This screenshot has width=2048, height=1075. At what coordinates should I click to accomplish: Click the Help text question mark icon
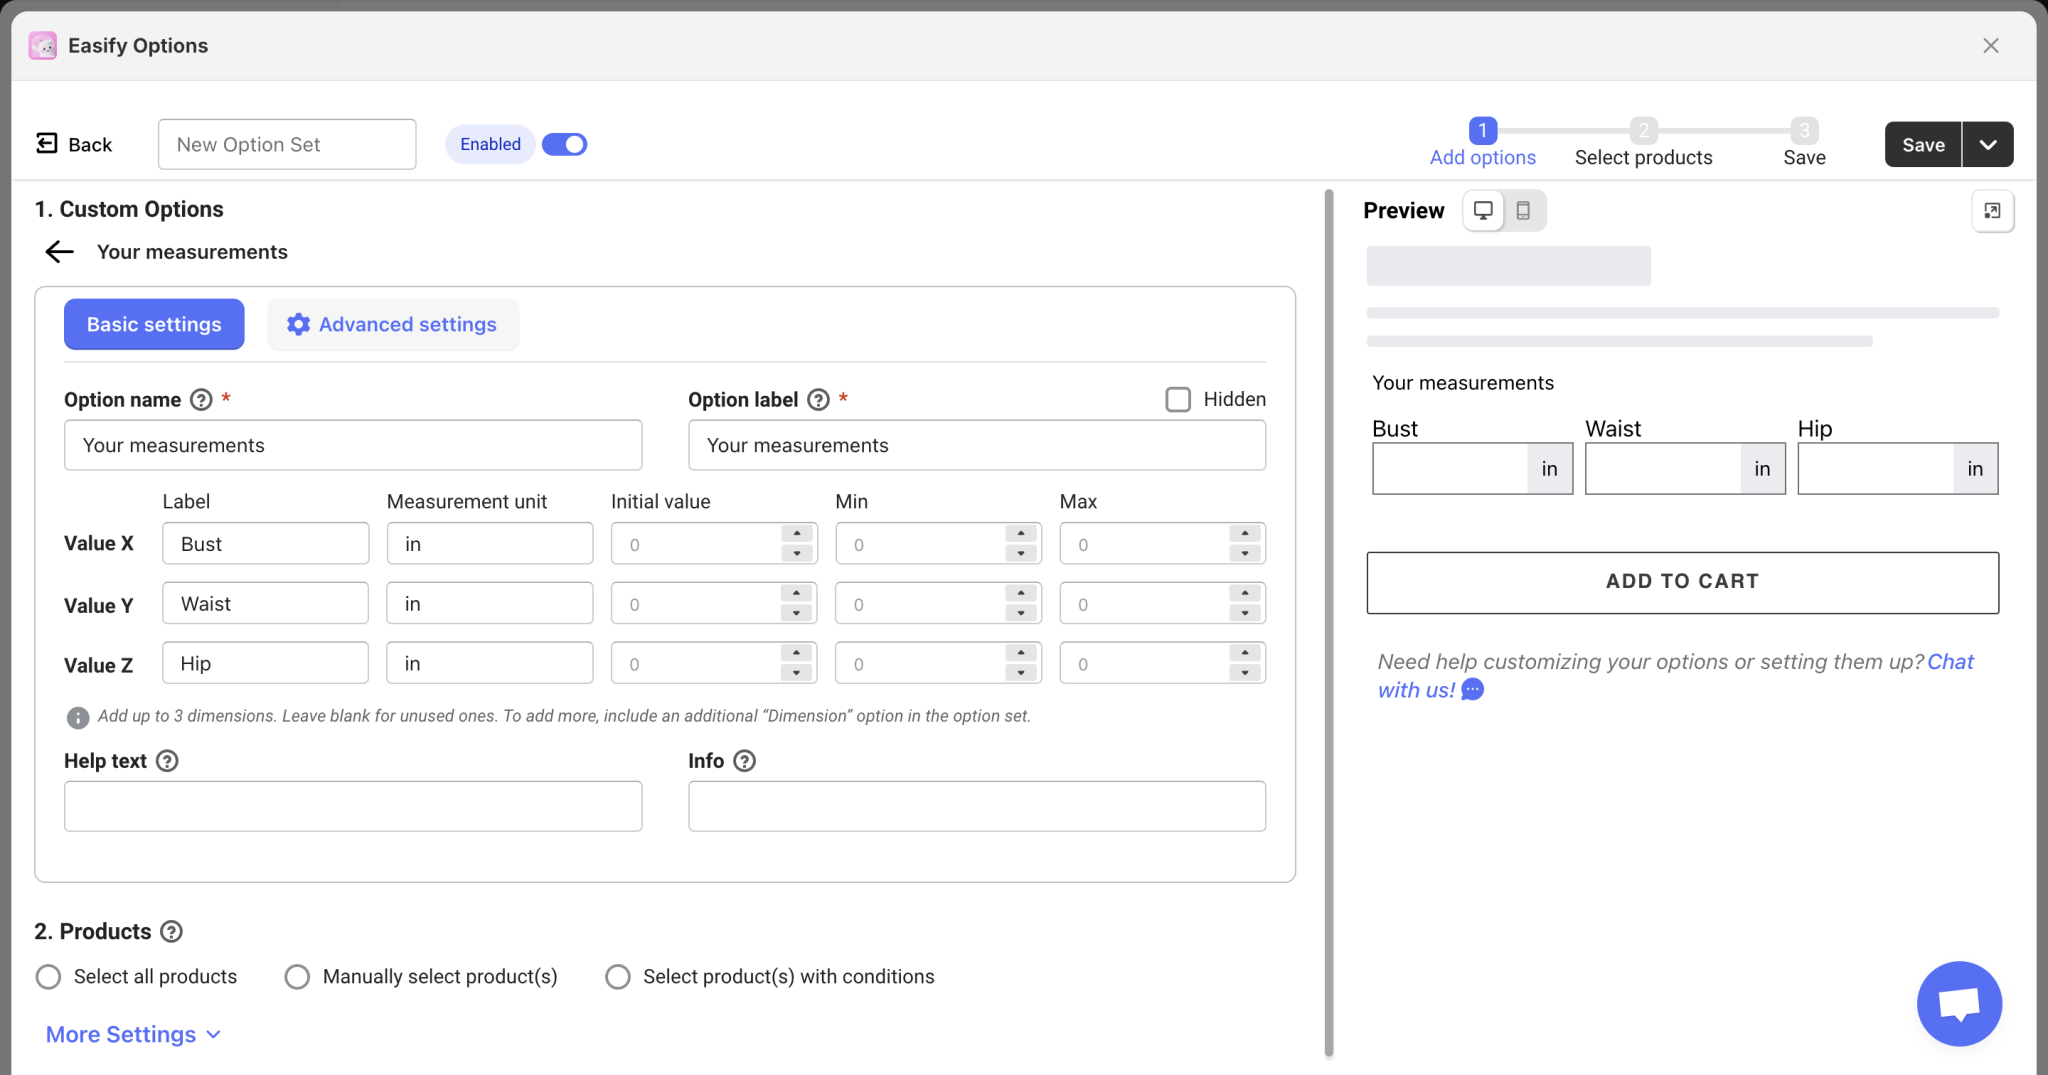[x=167, y=761]
